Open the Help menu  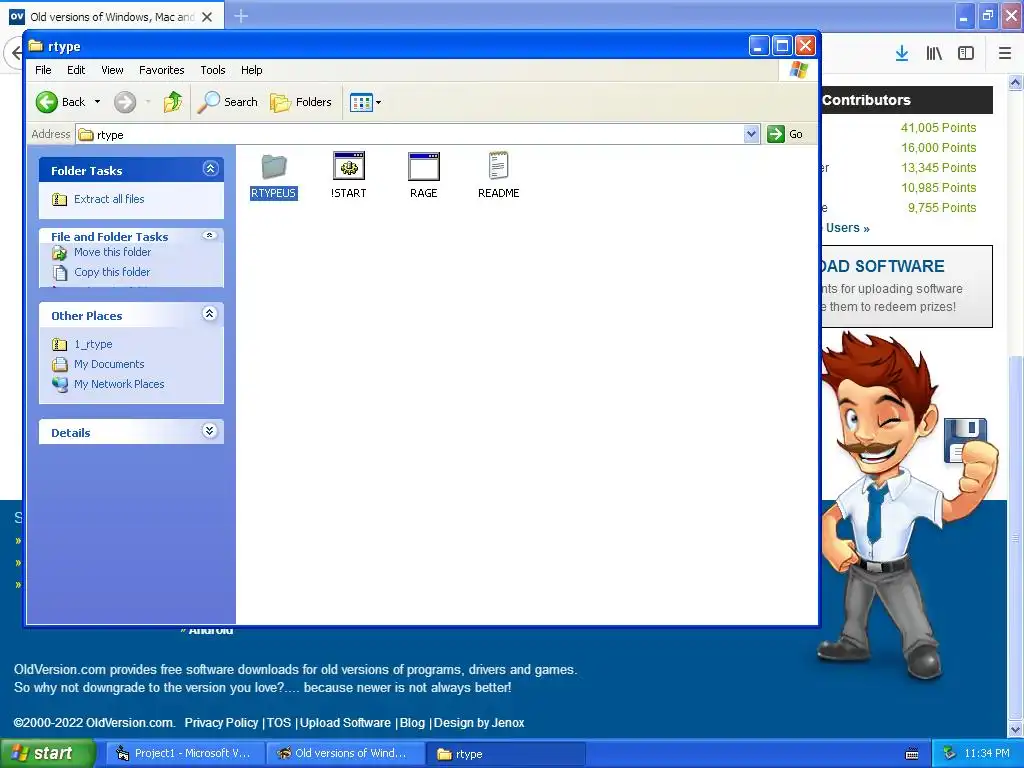click(251, 70)
